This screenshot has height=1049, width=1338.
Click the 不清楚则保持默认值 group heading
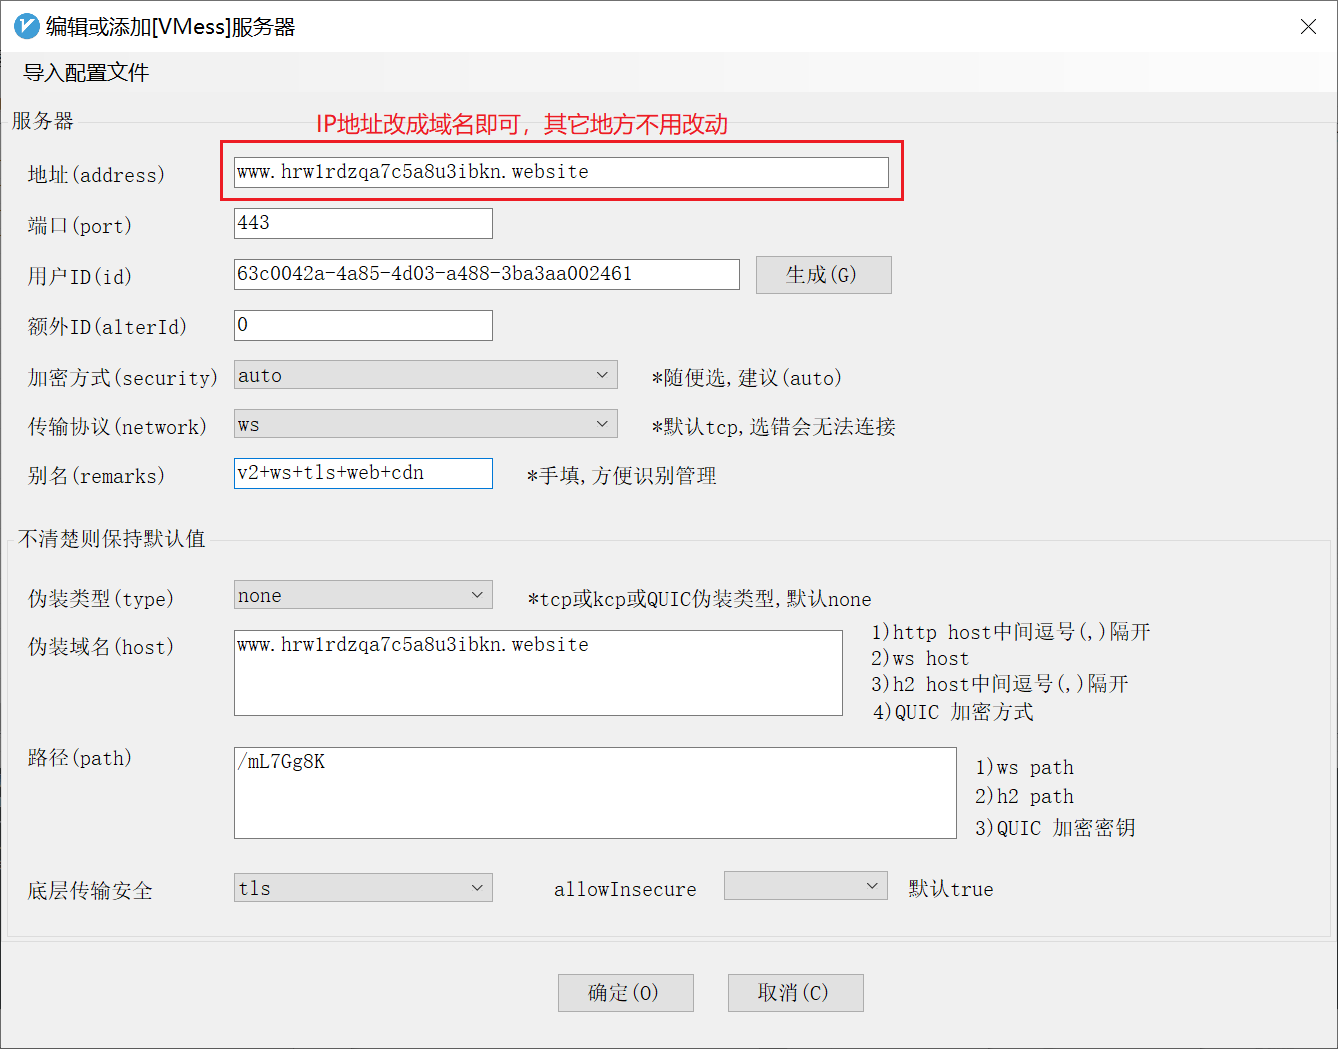coord(111,539)
